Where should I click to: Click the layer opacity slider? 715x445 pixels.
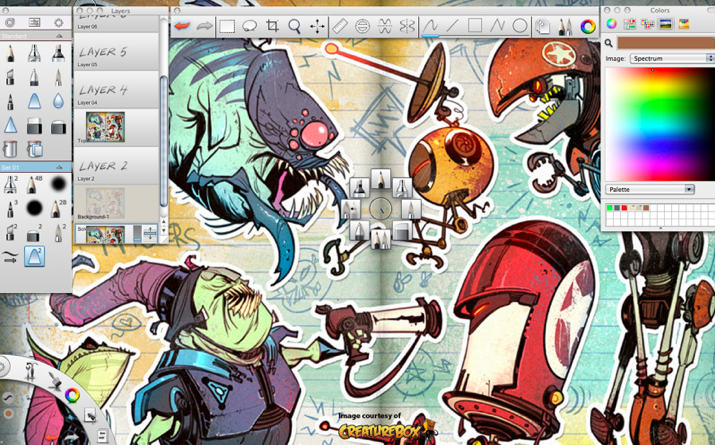click(x=137, y=233)
